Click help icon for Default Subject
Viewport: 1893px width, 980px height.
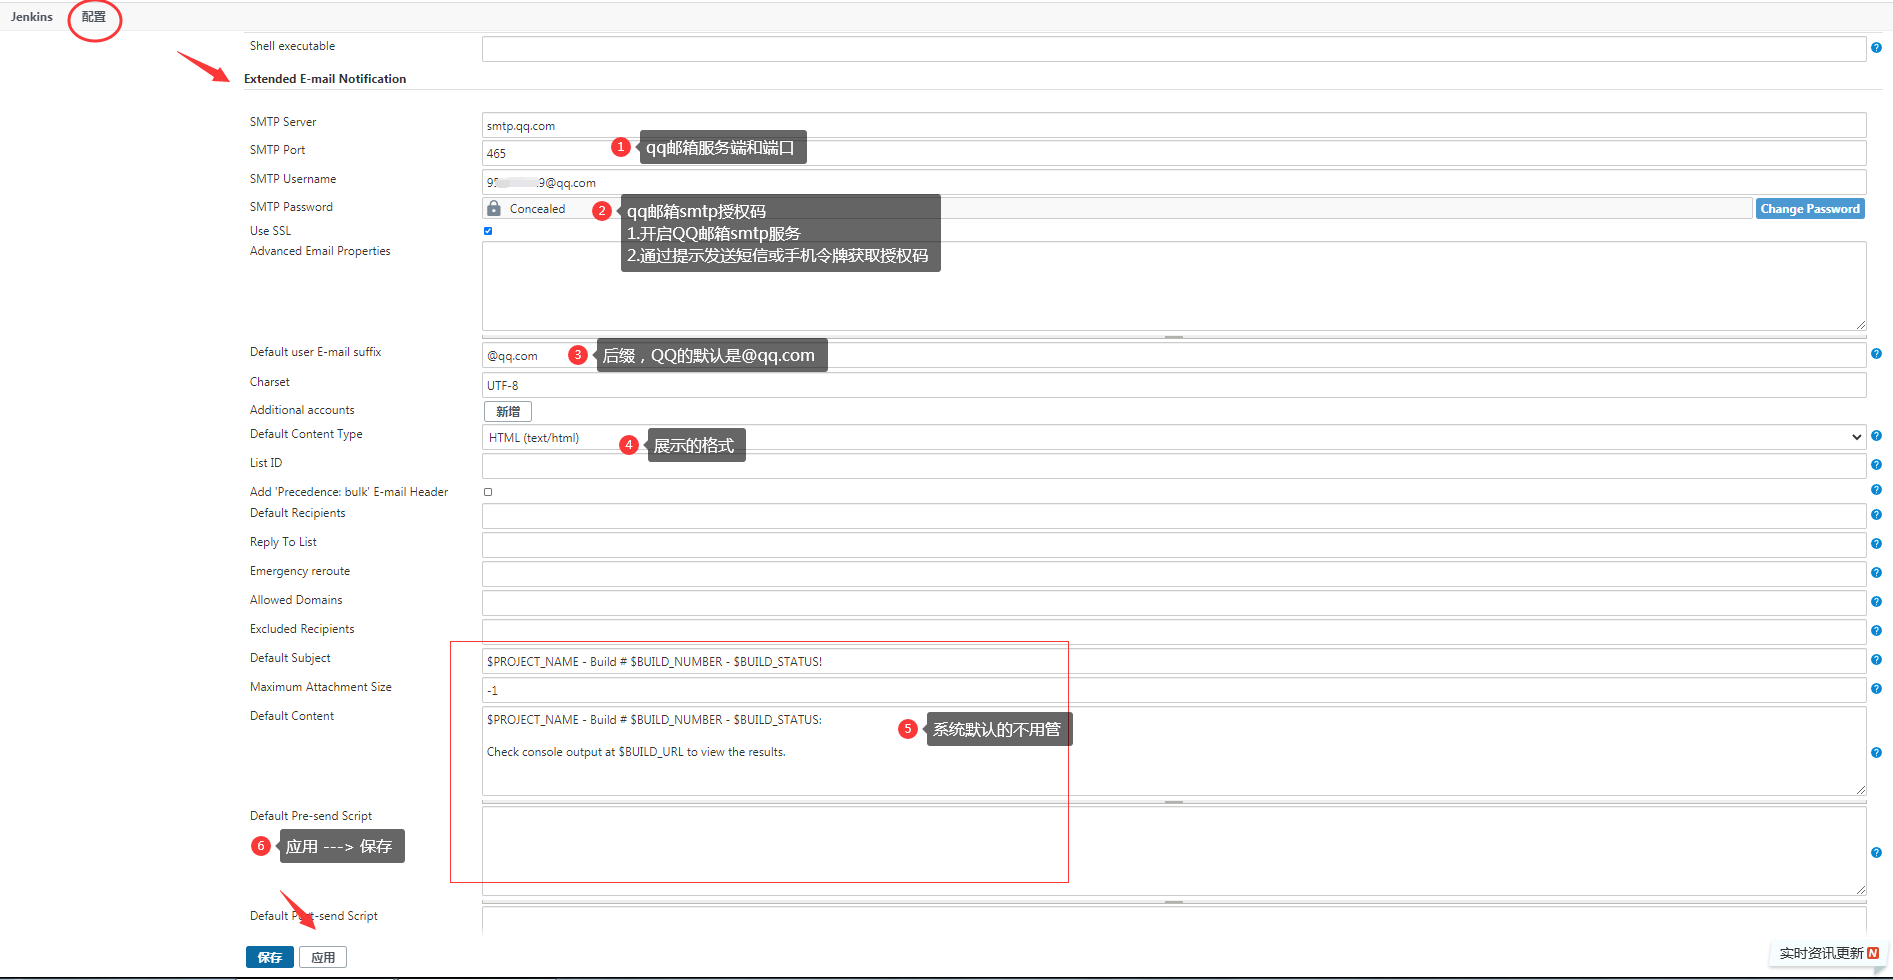click(x=1876, y=660)
